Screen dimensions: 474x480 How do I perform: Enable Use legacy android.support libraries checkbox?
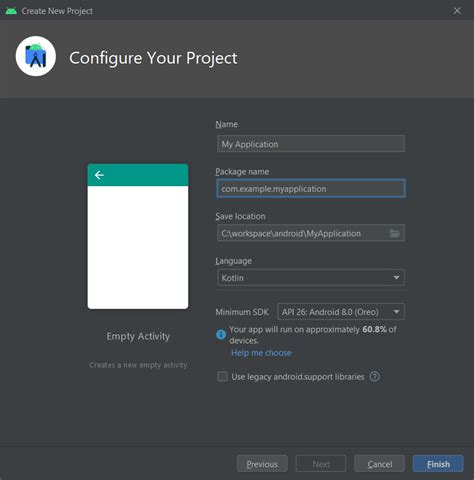[222, 377]
